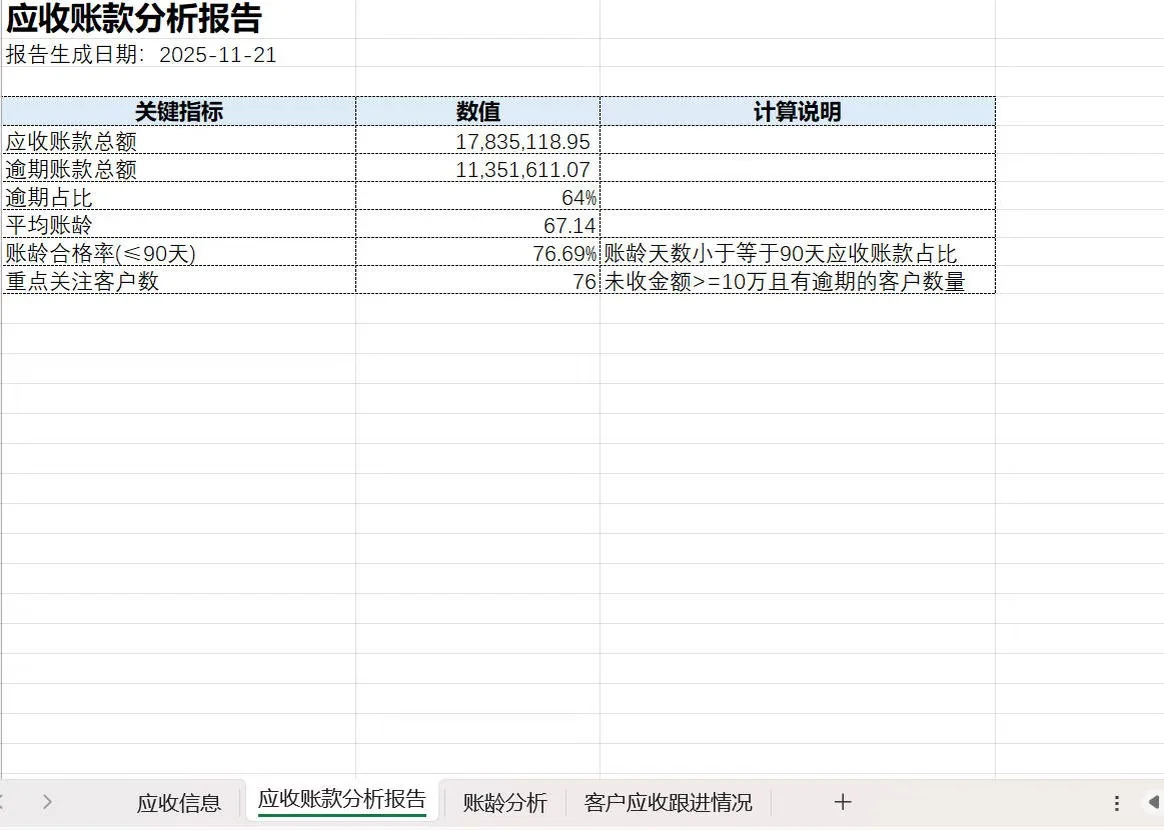Open the 账龄分析 sheet tab
1164x830 pixels.
coord(505,803)
